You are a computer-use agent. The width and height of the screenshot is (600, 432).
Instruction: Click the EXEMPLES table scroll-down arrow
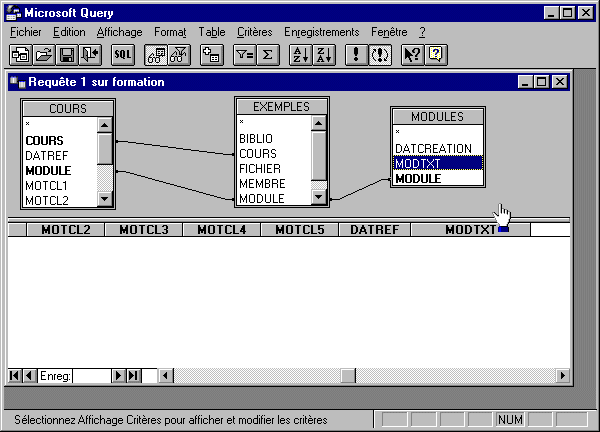319,197
